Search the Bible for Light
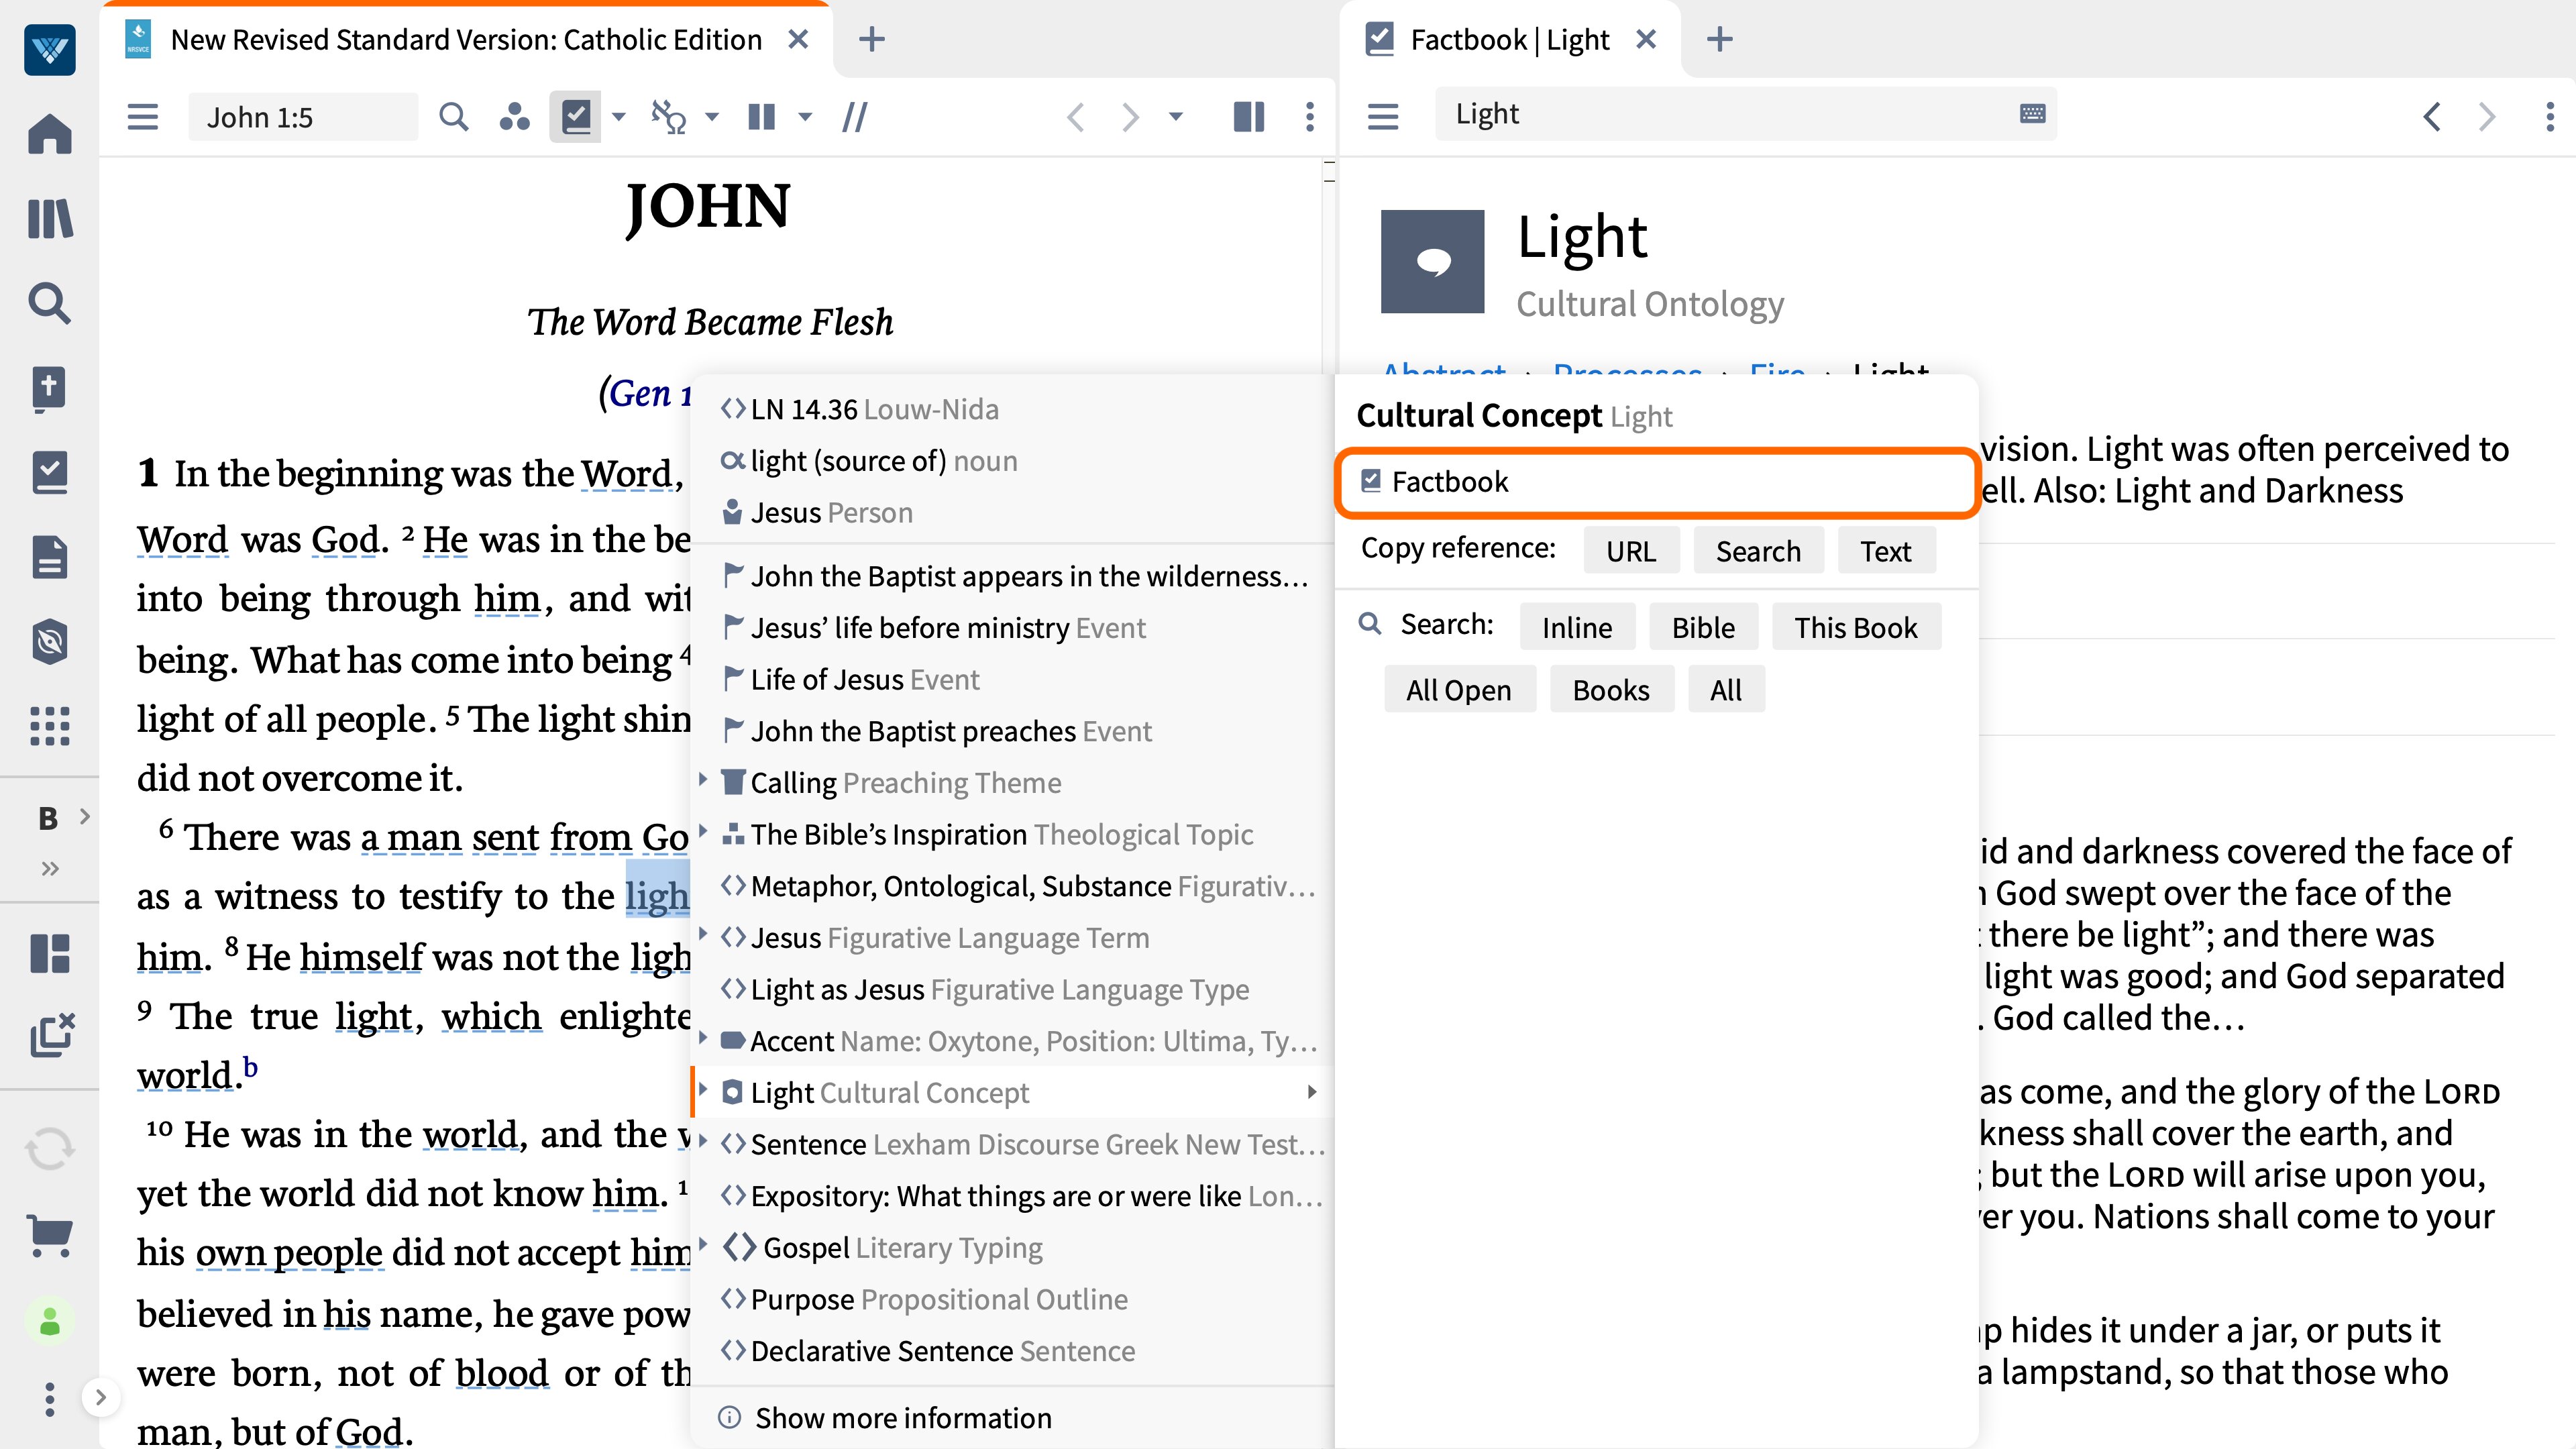 pos(1703,627)
